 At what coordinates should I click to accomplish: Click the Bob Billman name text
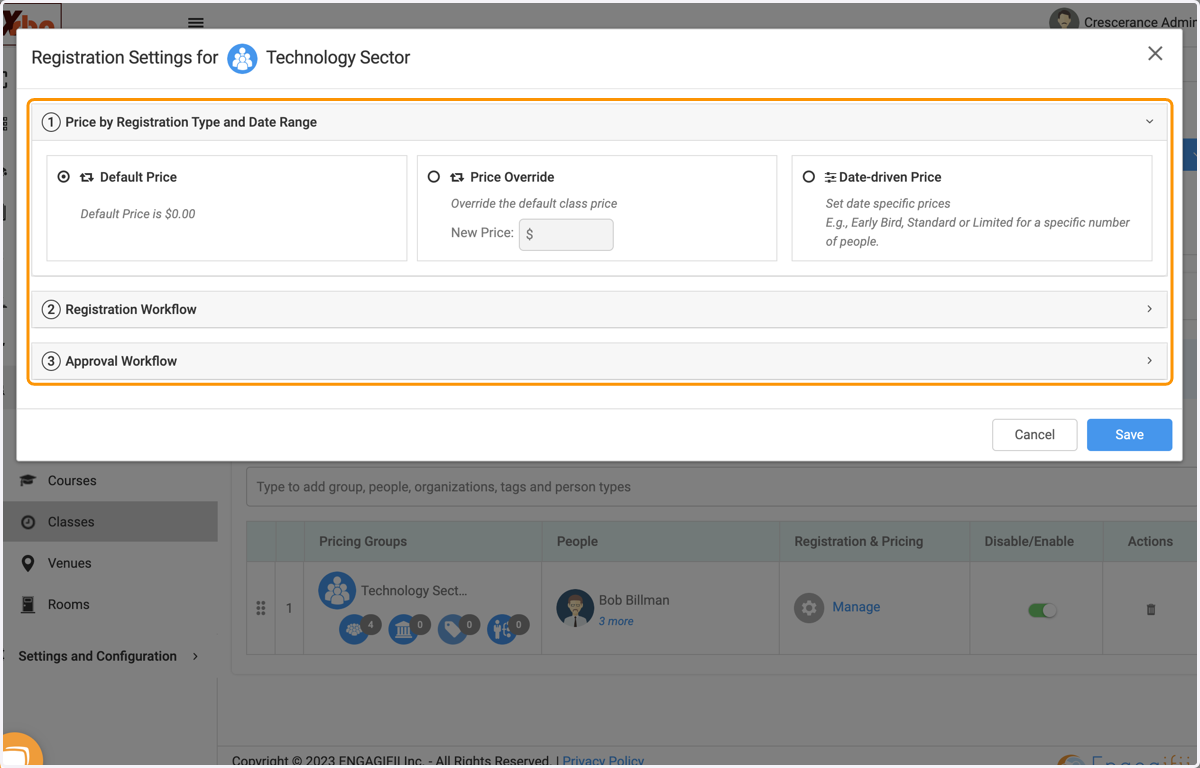(x=634, y=600)
